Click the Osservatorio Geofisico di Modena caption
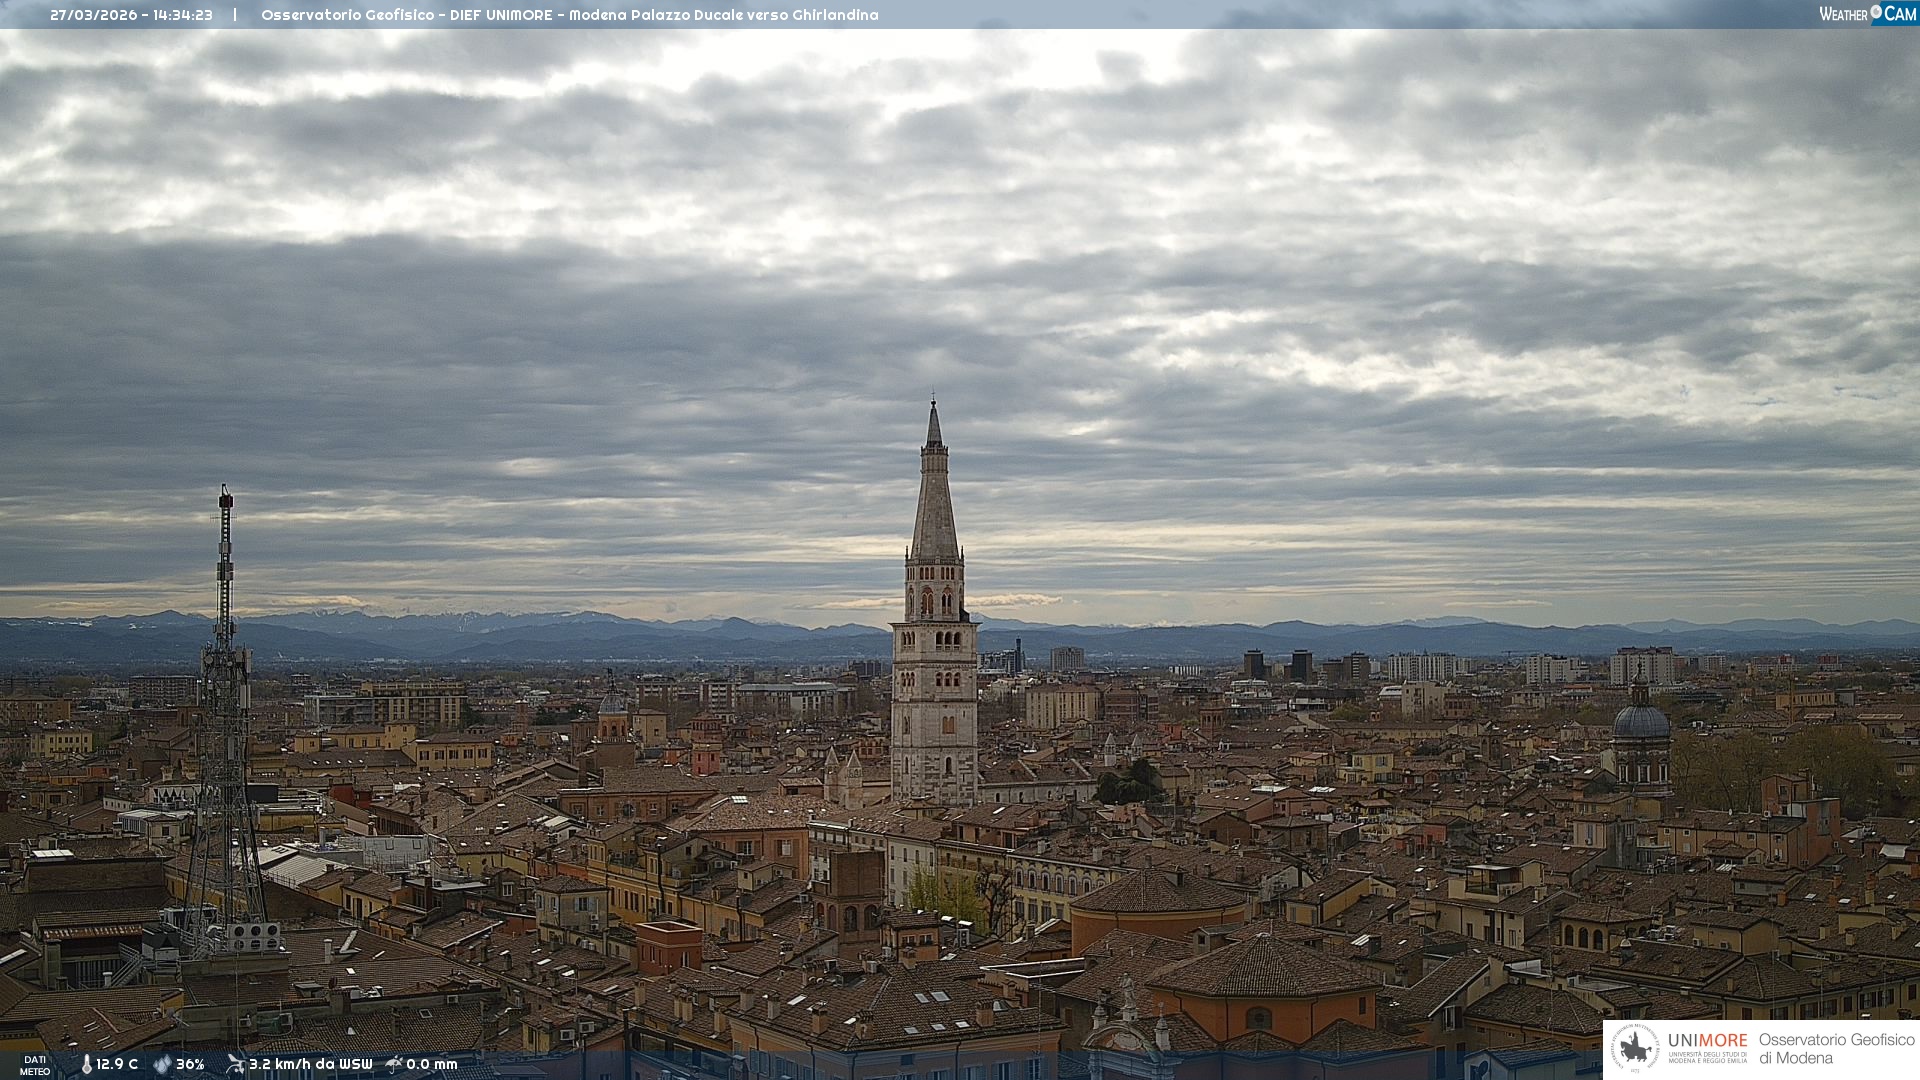1920x1080 pixels. click(x=1836, y=1048)
